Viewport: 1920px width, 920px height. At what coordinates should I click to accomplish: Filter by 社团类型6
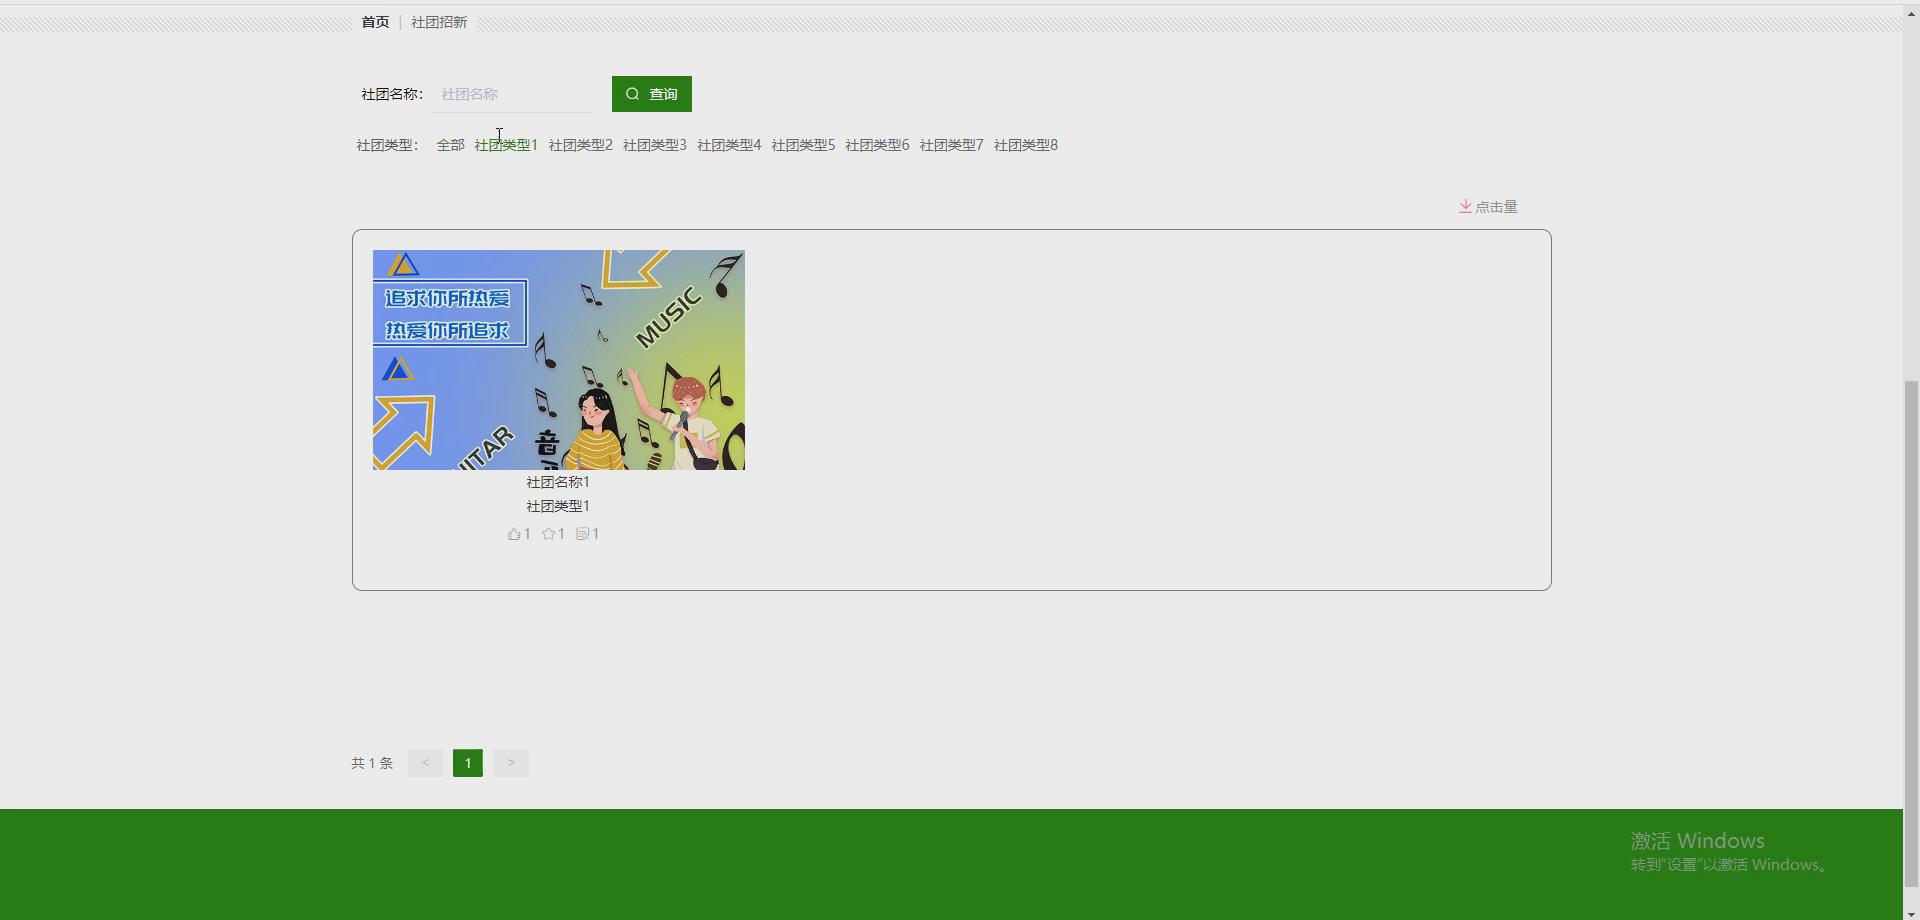pyautogui.click(x=877, y=145)
